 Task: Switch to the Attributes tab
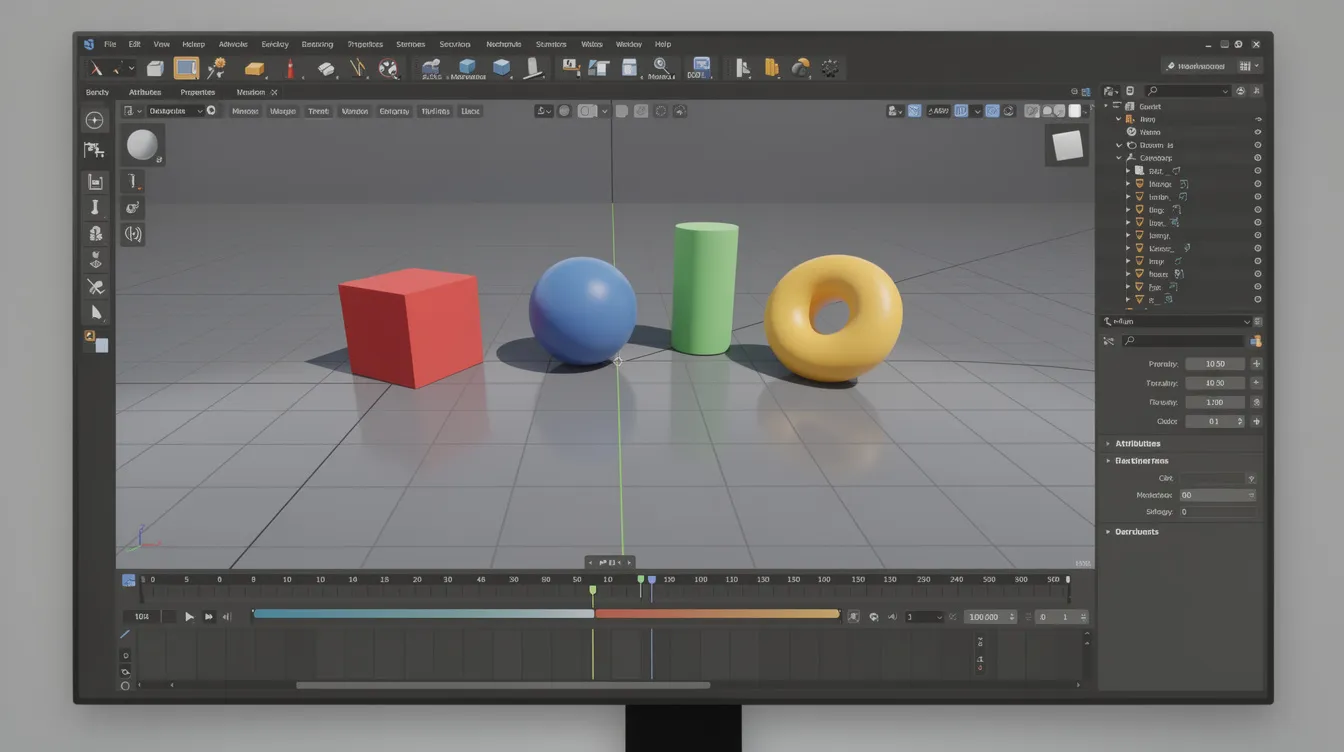tap(144, 91)
